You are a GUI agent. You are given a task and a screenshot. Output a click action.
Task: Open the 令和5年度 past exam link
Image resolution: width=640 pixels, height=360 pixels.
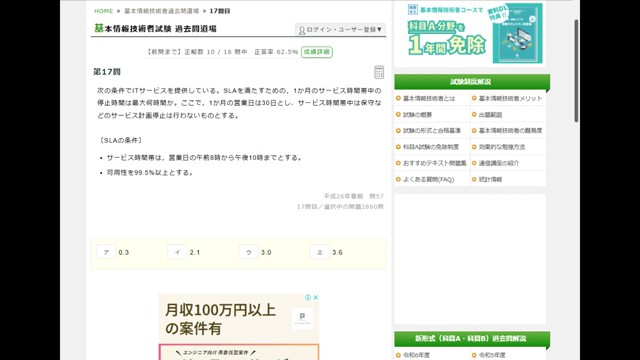tap(491, 355)
